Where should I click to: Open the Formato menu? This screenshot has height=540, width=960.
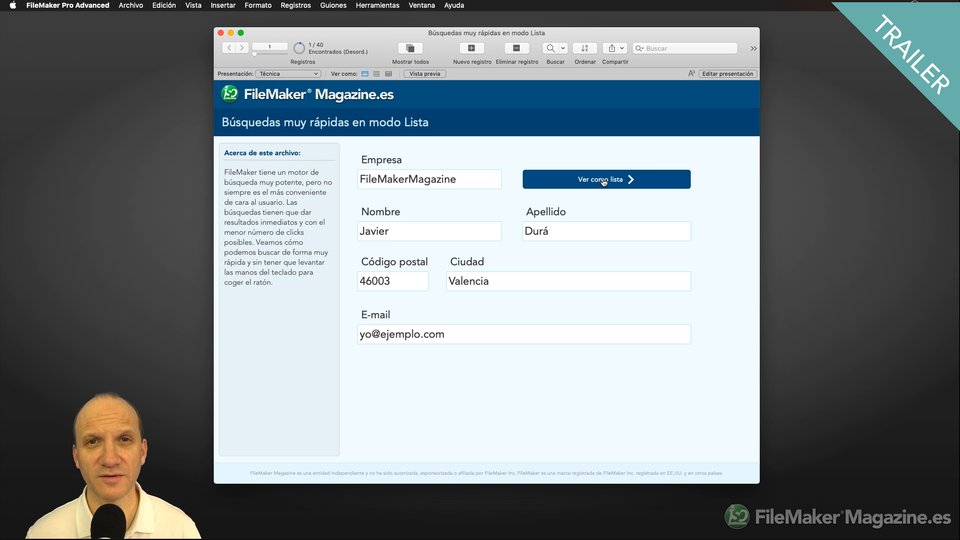click(258, 6)
